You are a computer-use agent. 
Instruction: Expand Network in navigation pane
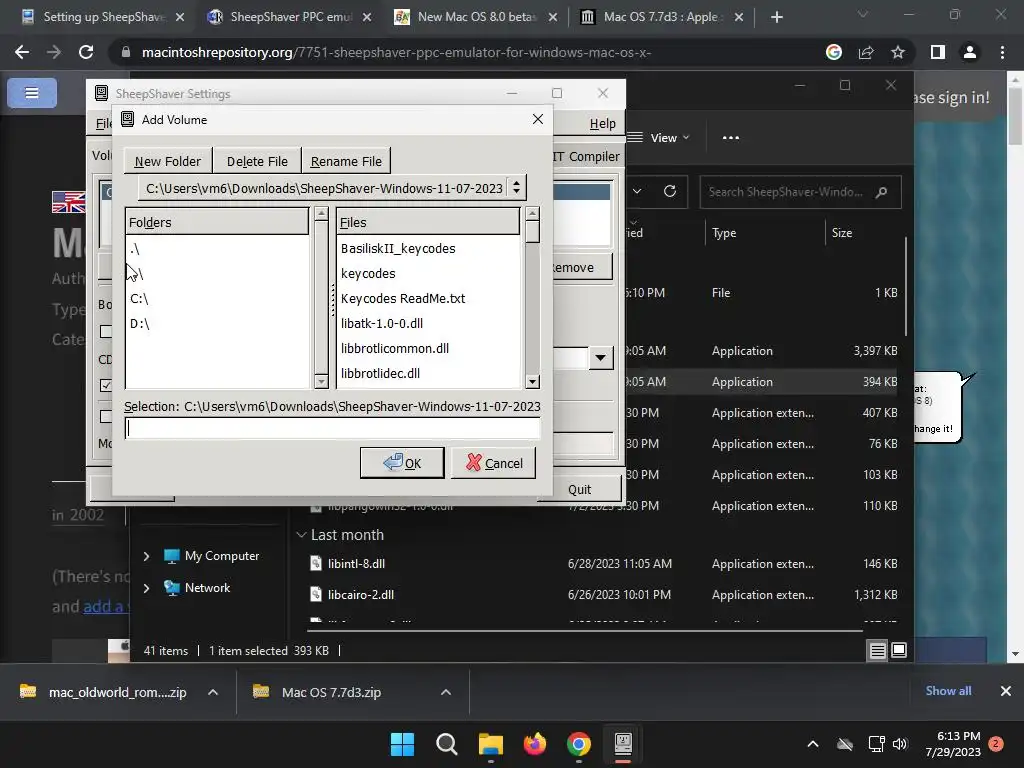(146, 588)
